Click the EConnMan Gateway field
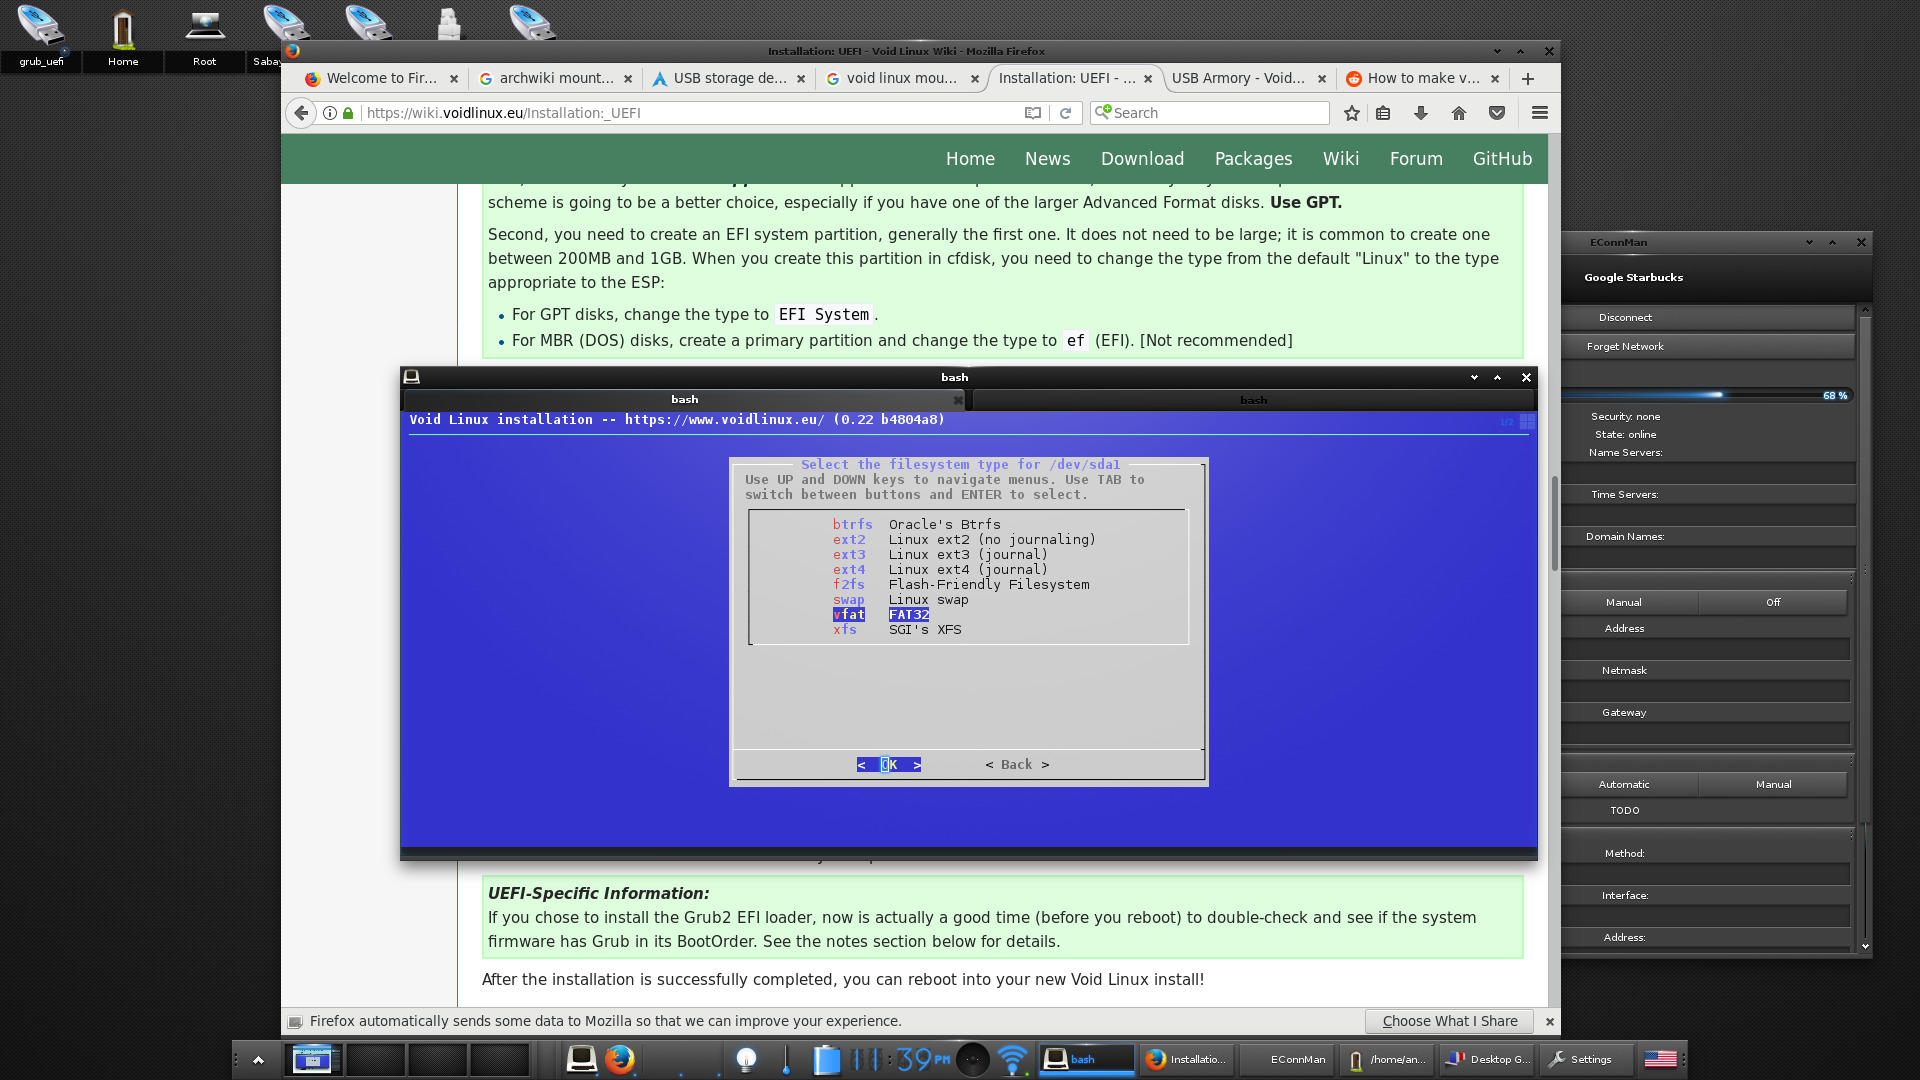Image resolution: width=1920 pixels, height=1080 pixels. point(1706,733)
